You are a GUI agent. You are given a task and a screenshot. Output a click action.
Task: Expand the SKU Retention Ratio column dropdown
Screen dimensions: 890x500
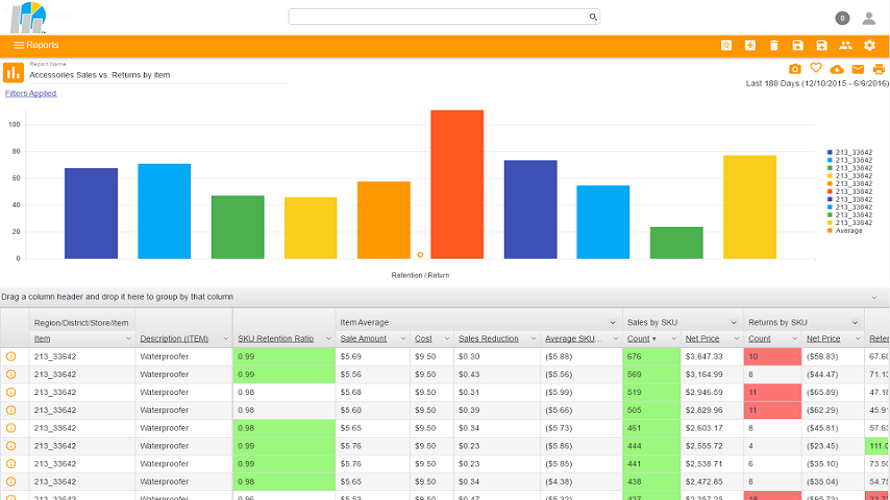[x=326, y=339]
